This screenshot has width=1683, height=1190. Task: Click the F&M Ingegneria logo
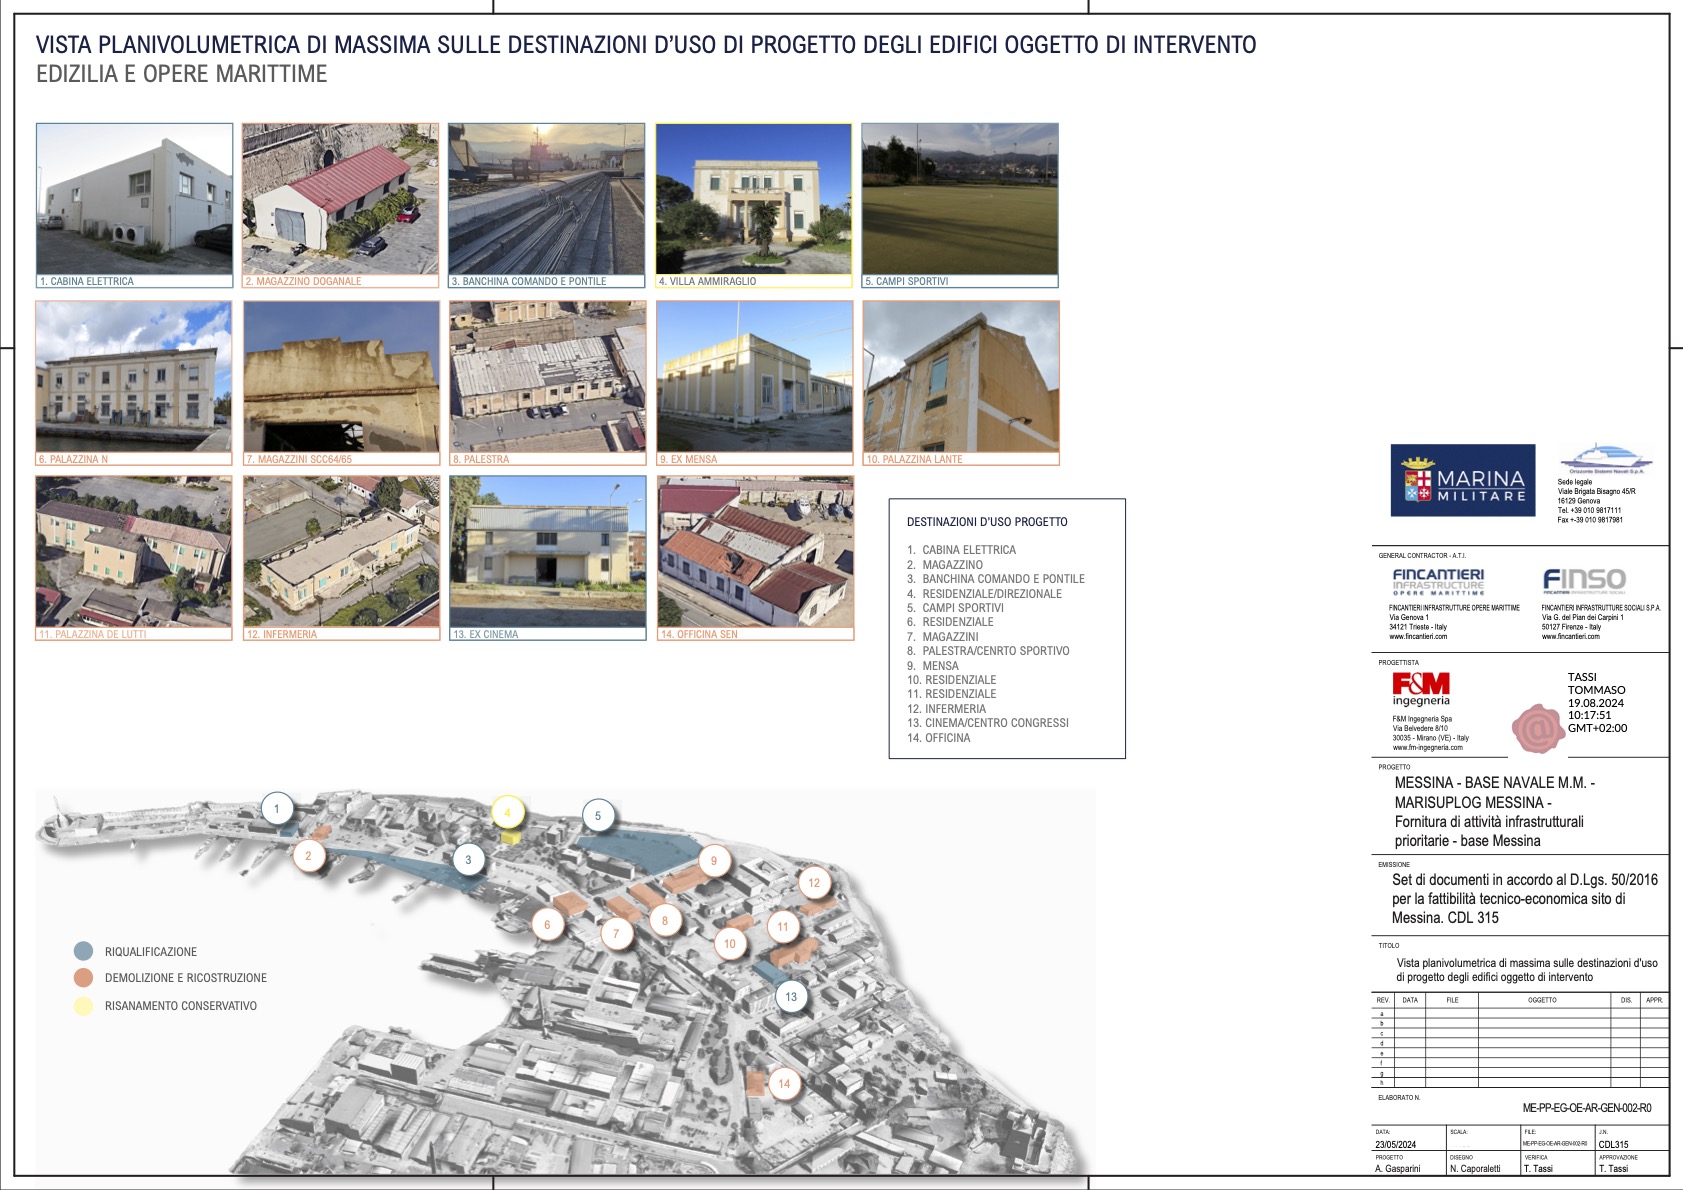(x=1420, y=688)
